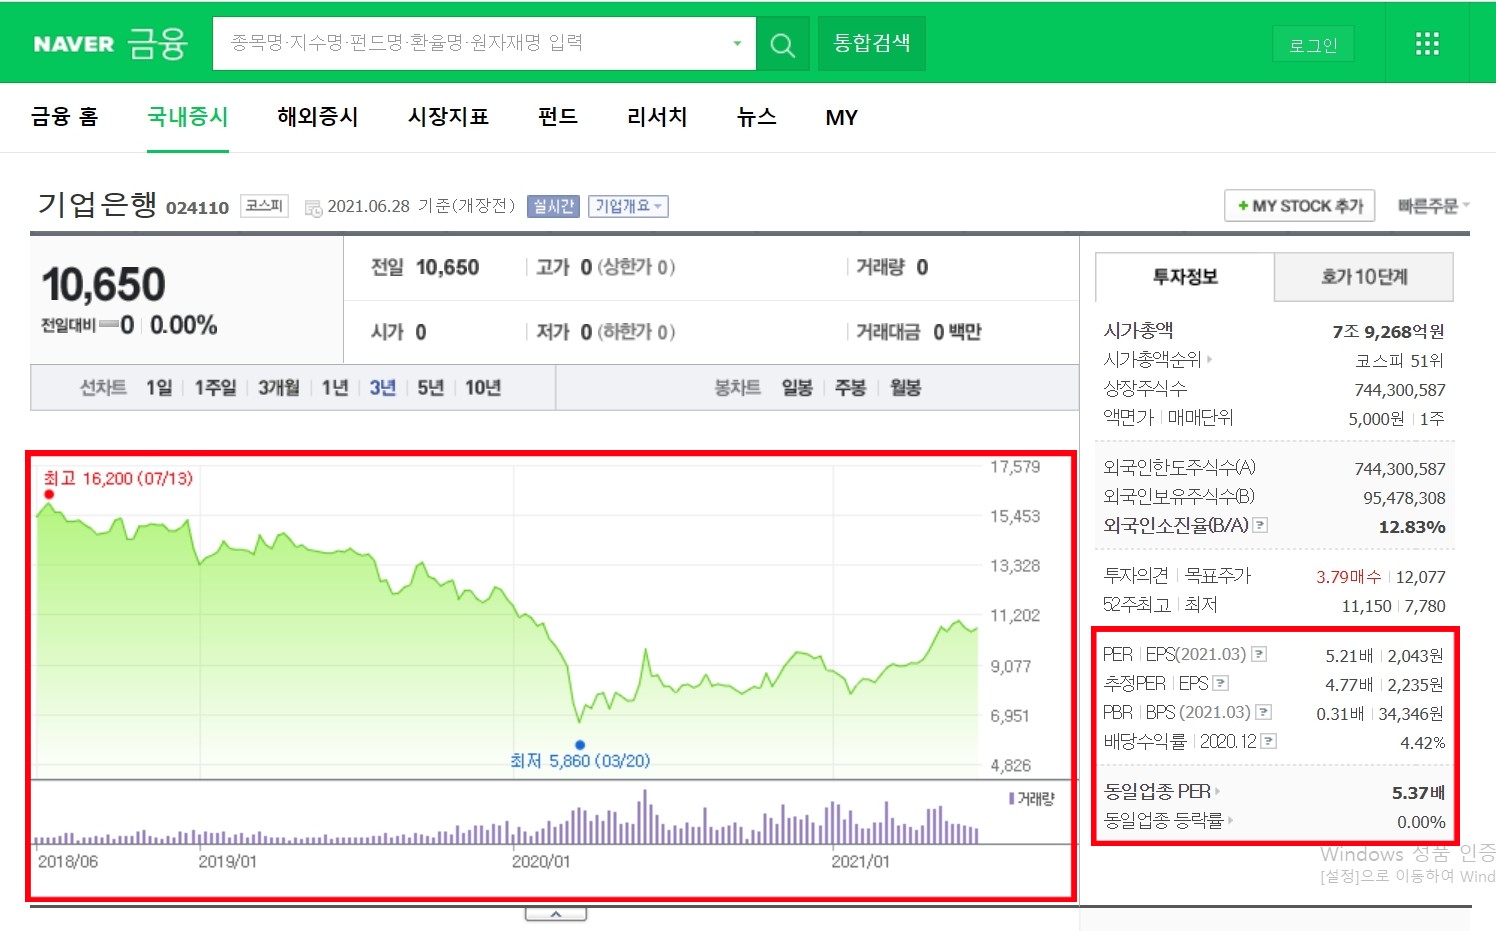This screenshot has height=931, width=1496.
Task: Switch to the 일봉 candlestick chart
Action: 797,388
